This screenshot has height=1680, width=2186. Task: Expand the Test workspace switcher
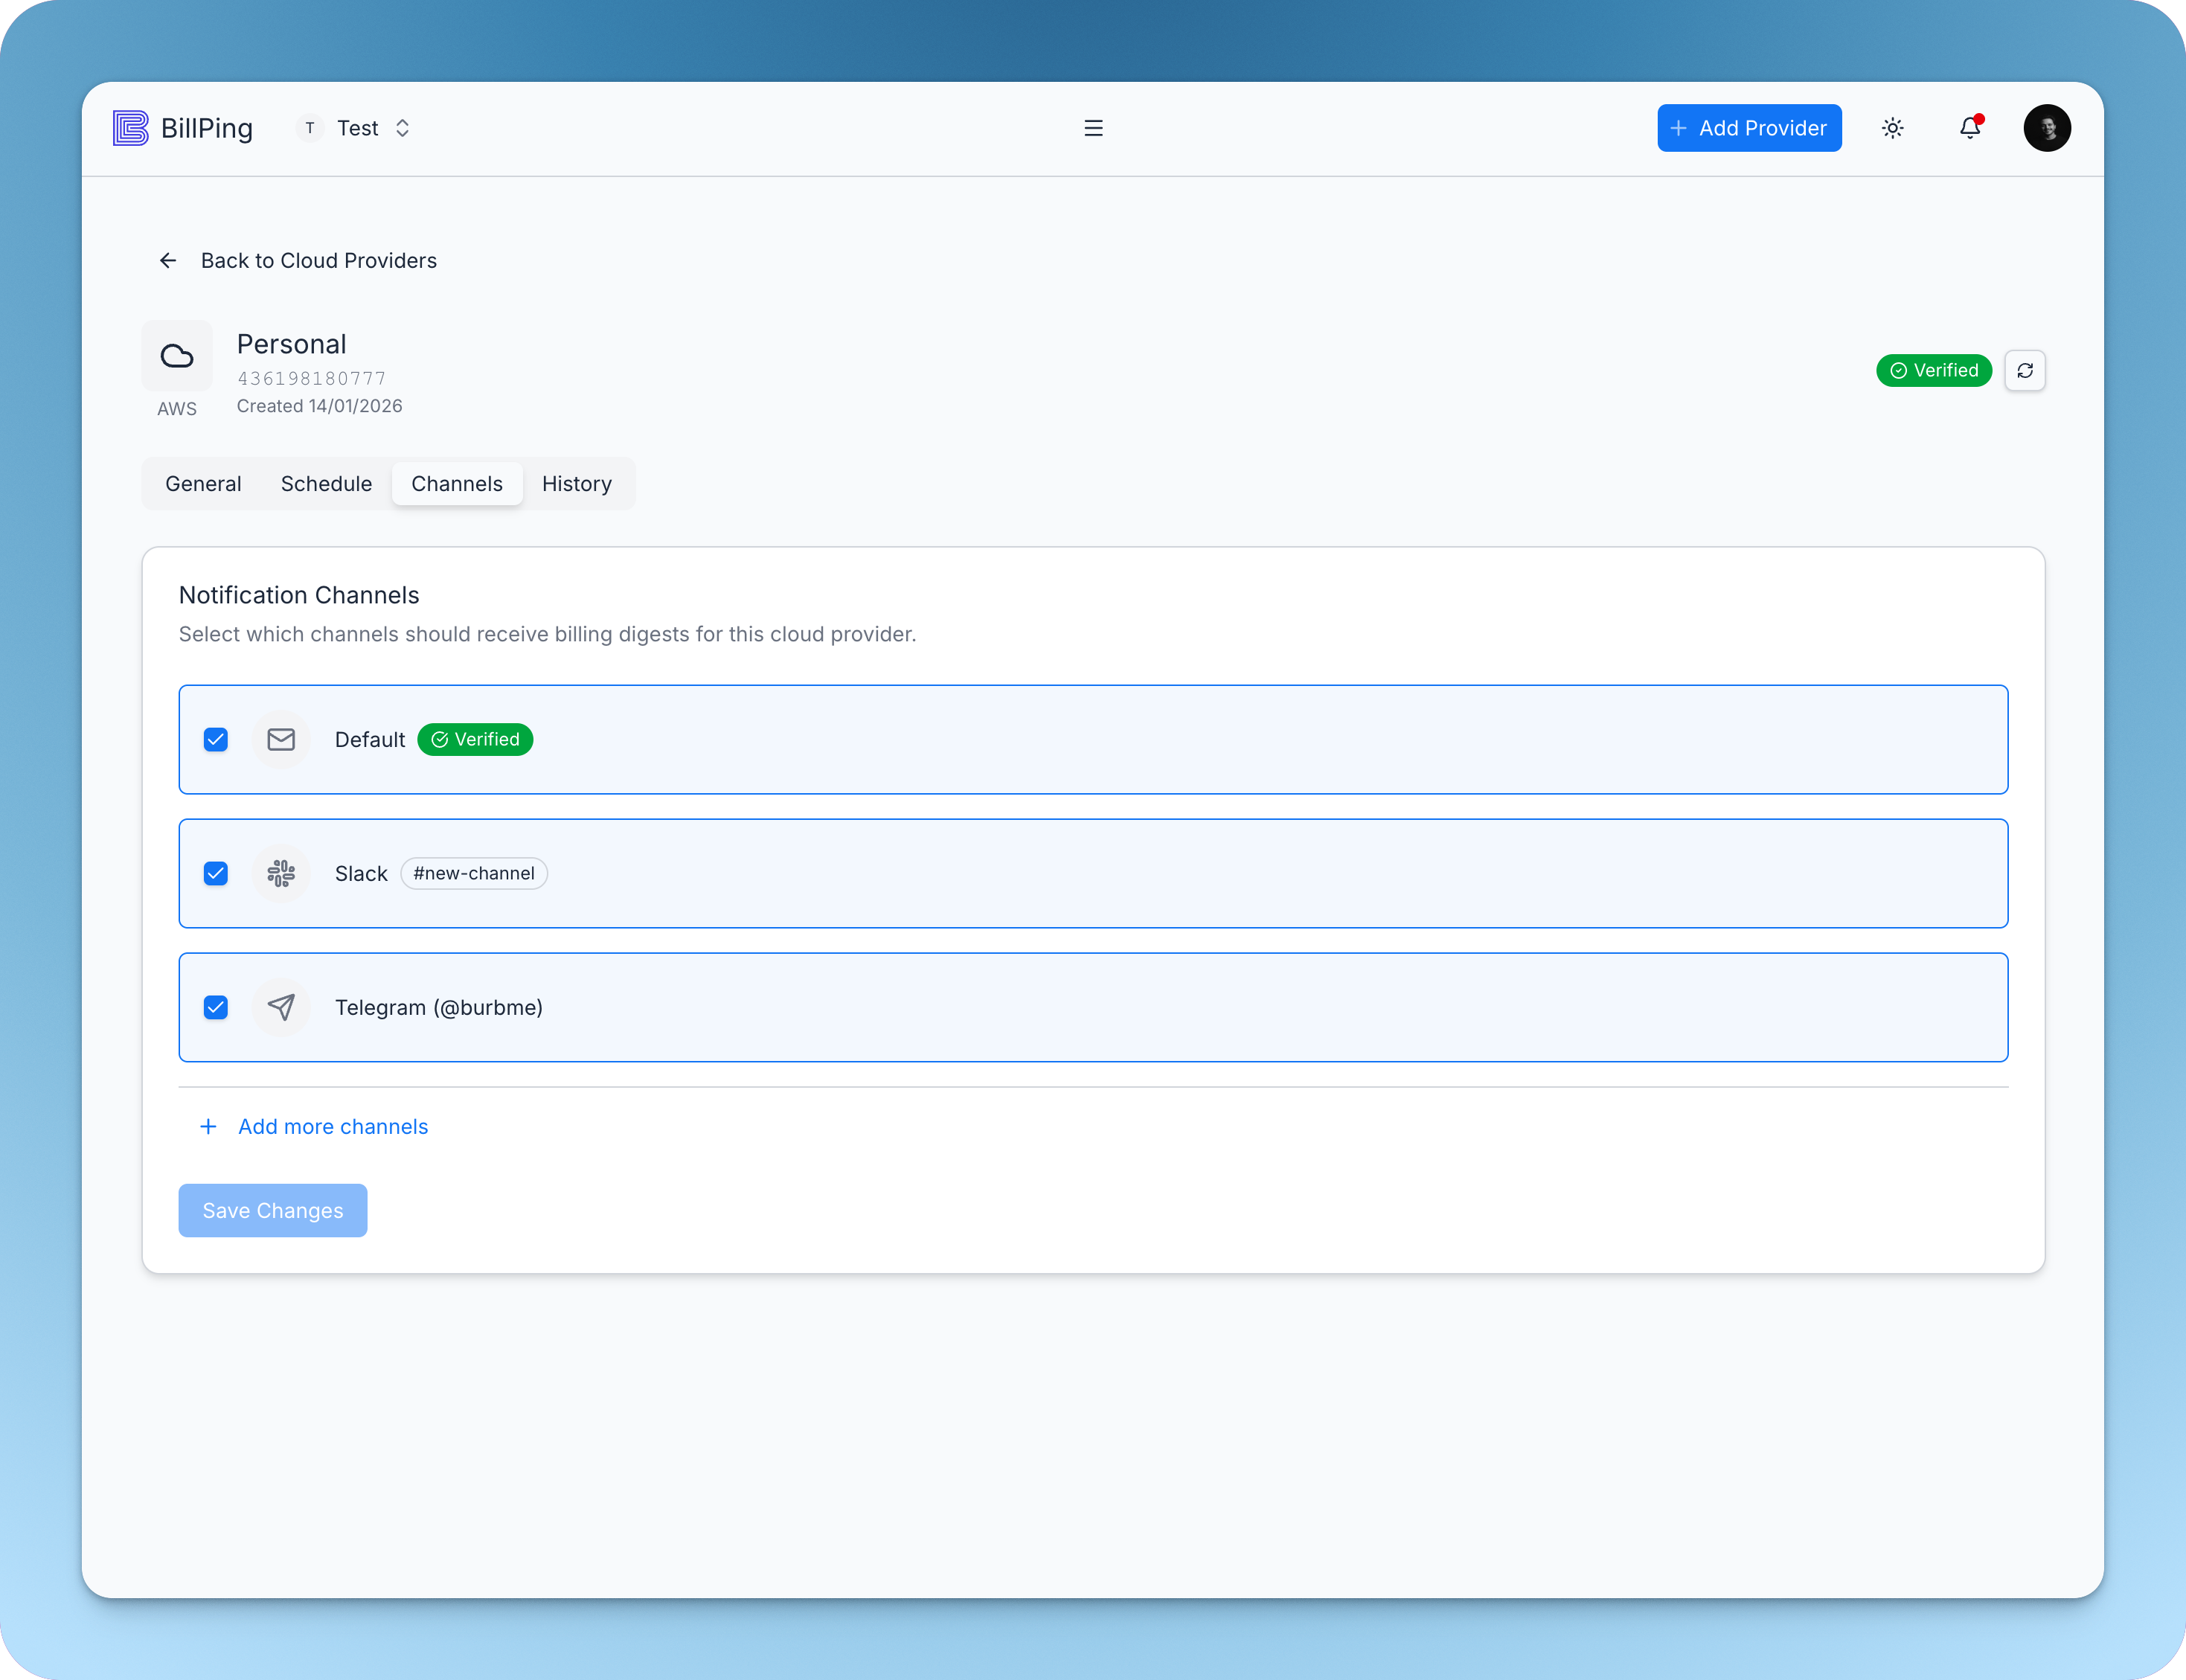(x=357, y=128)
